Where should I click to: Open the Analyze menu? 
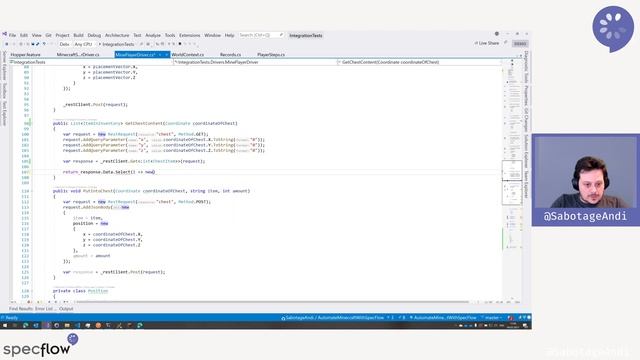click(x=153, y=36)
